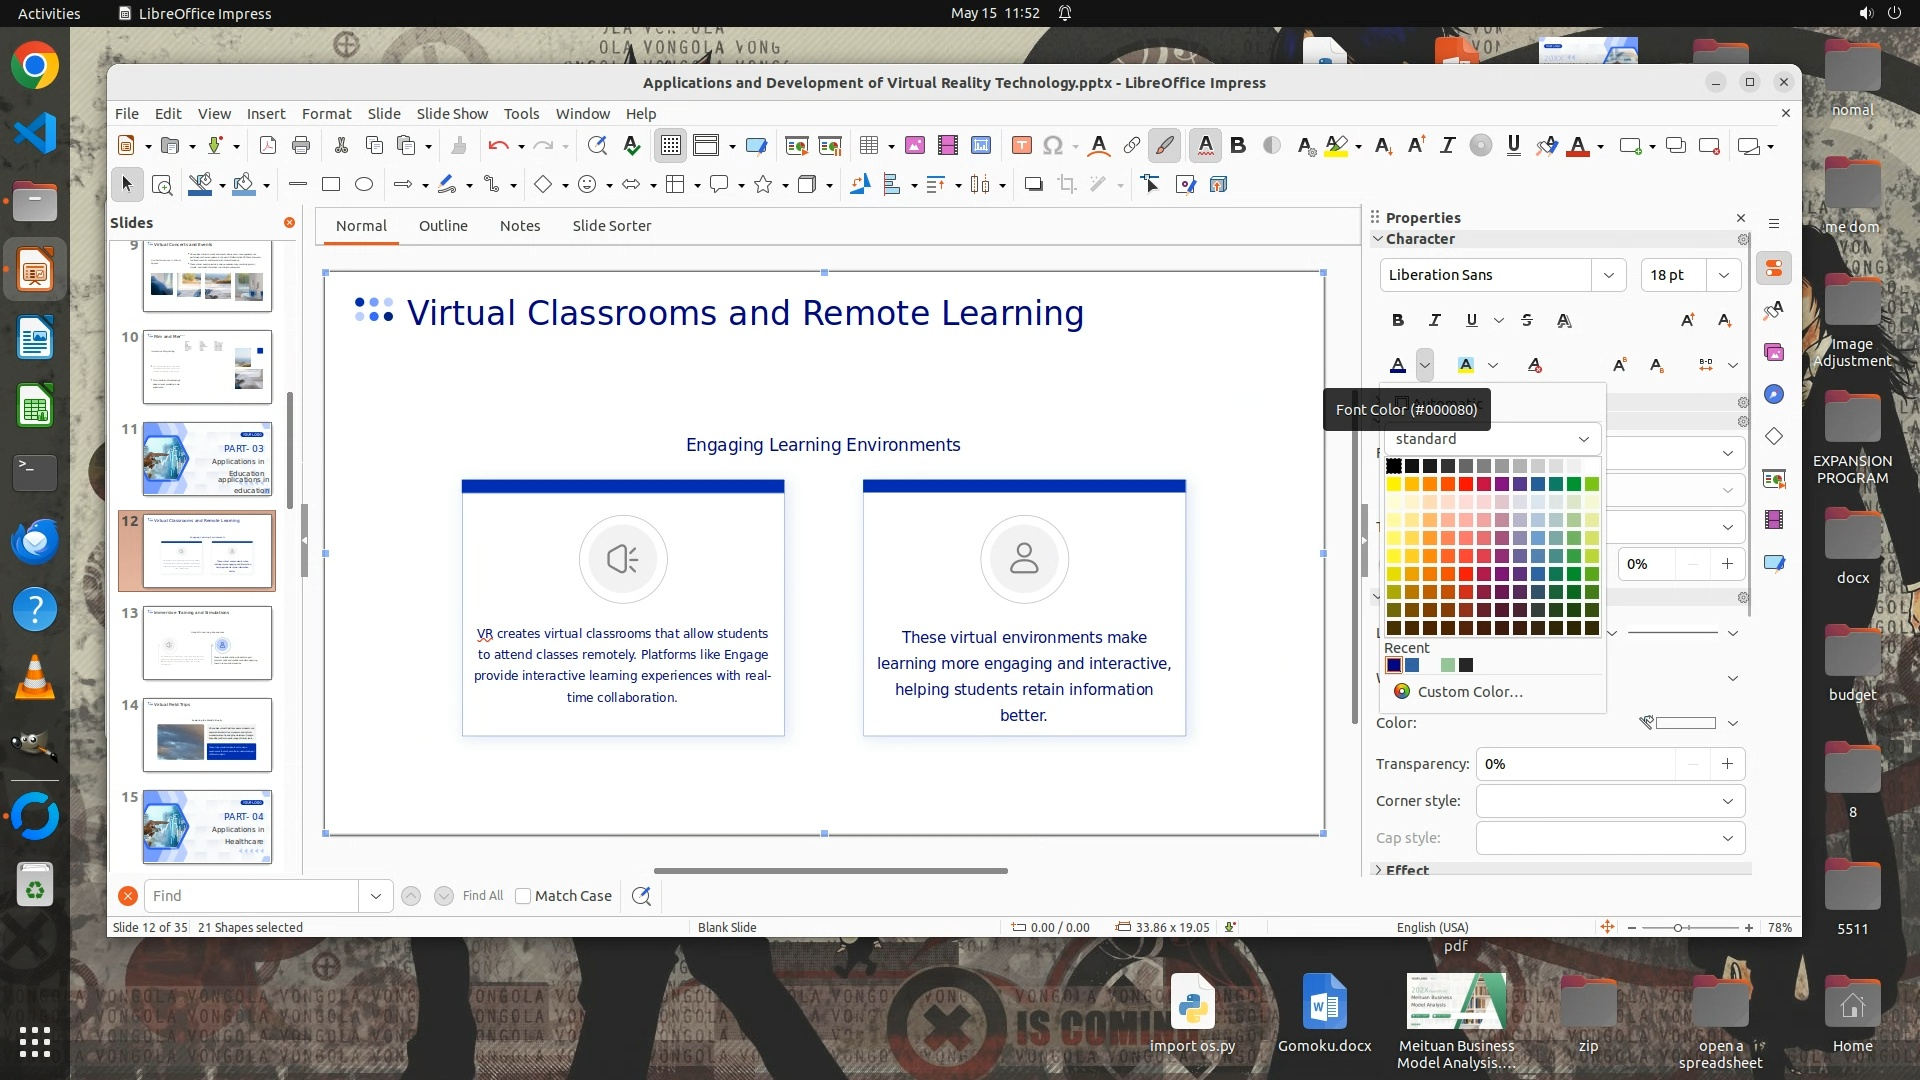1920x1080 pixels.
Task: Click the Italic icon in sidebar
Action: 1434,320
